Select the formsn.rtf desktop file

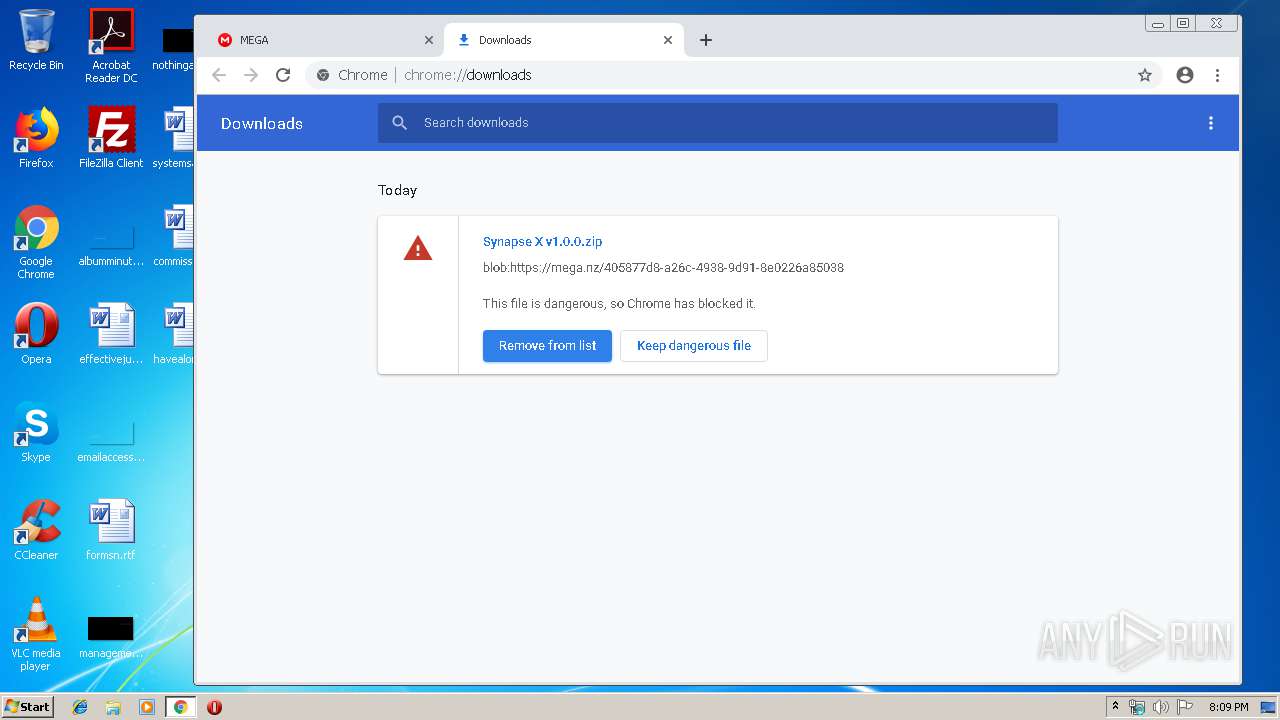[111, 530]
